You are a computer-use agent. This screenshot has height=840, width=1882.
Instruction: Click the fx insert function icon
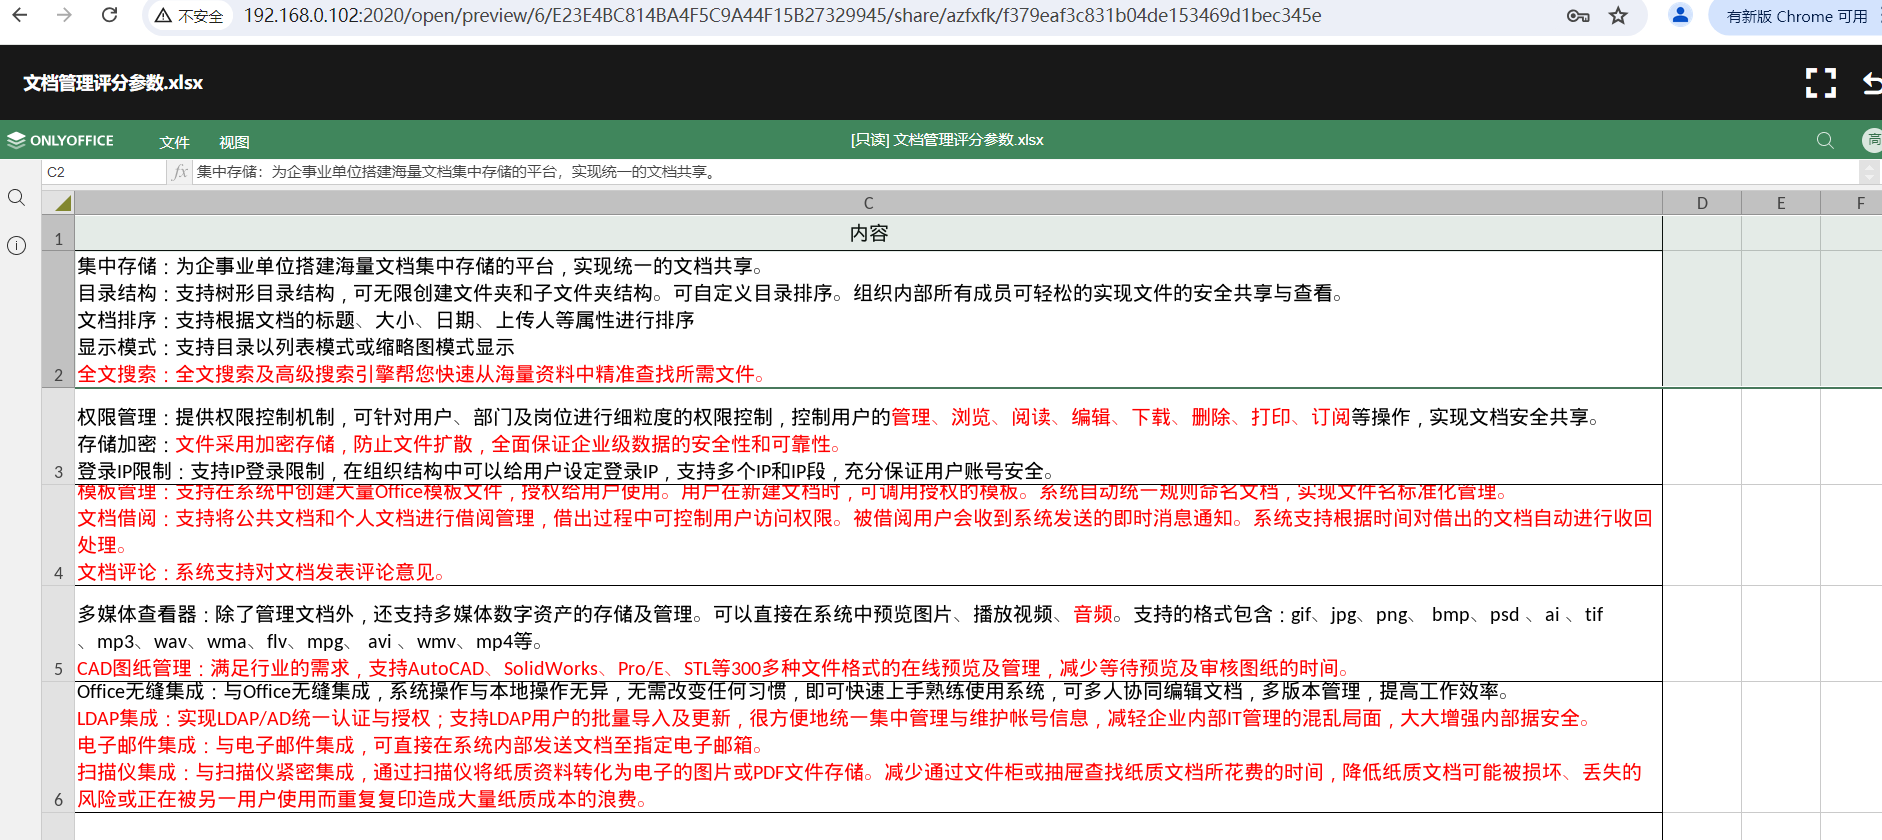(x=180, y=172)
